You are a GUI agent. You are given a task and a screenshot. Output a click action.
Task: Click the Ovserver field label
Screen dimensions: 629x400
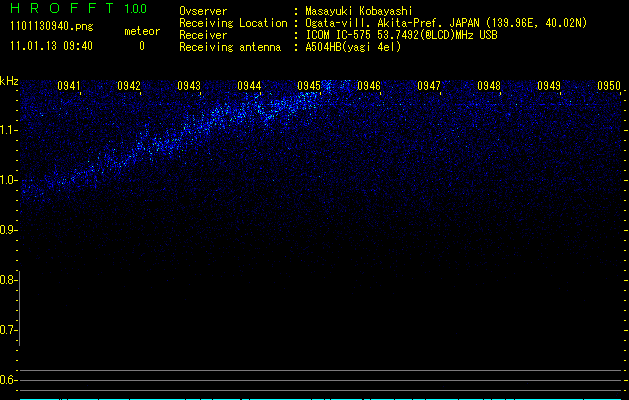point(203,11)
